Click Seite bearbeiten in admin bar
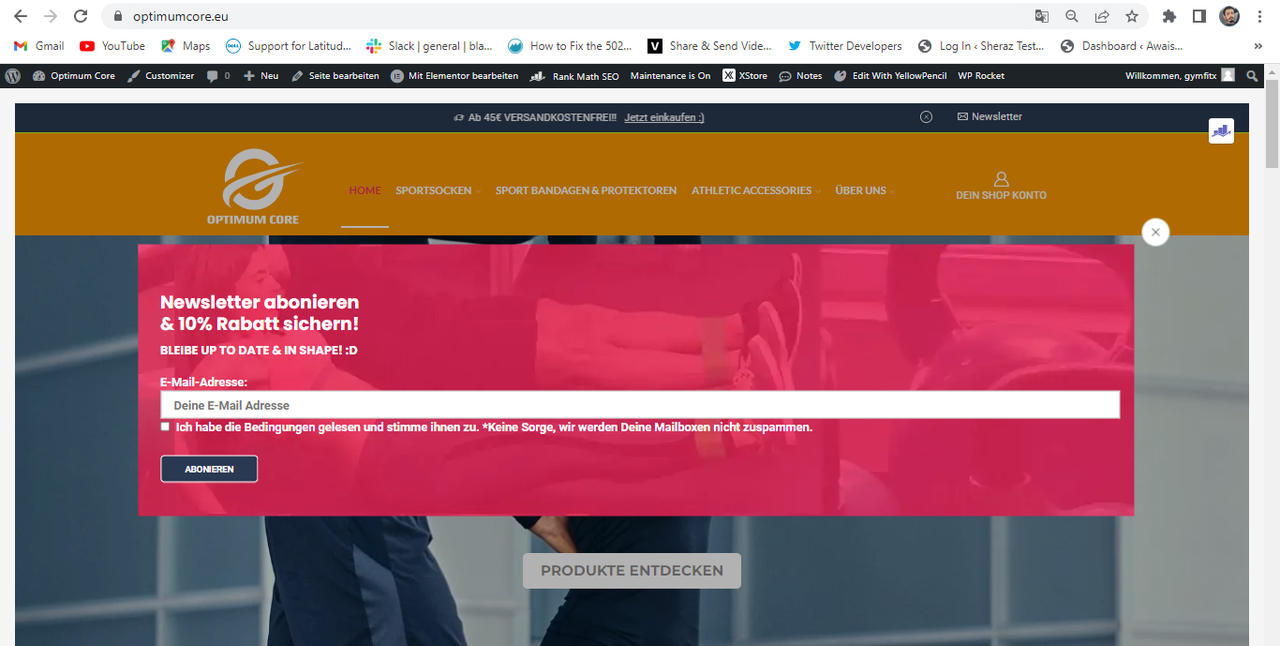The width and height of the screenshot is (1280, 646). [x=335, y=75]
